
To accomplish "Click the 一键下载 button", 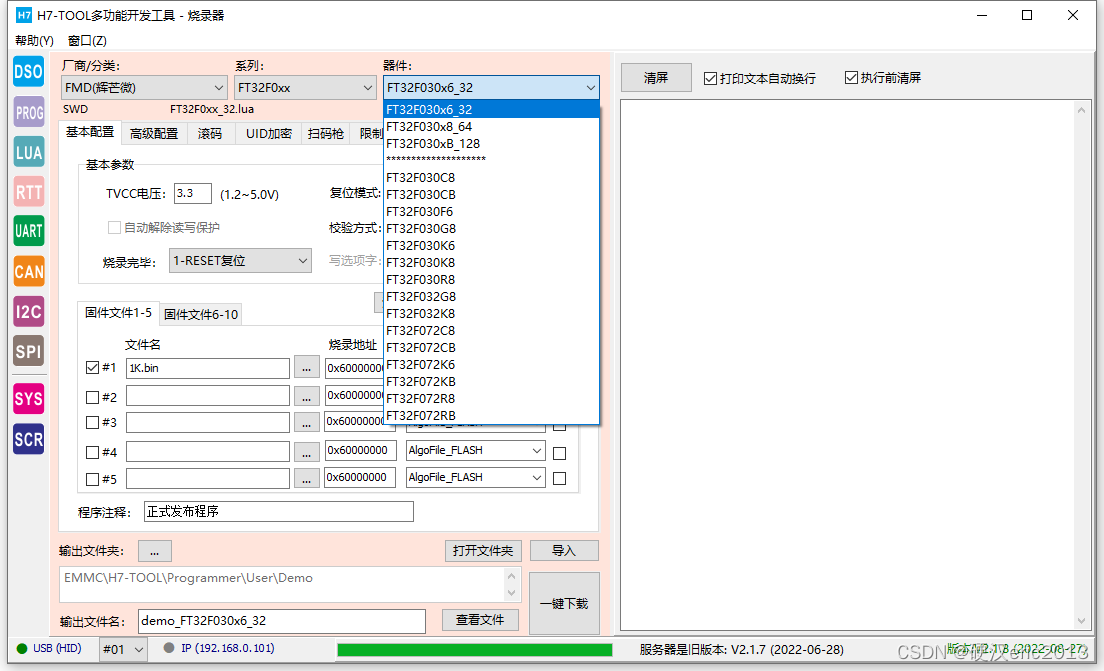I will pyautogui.click(x=564, y=603).
